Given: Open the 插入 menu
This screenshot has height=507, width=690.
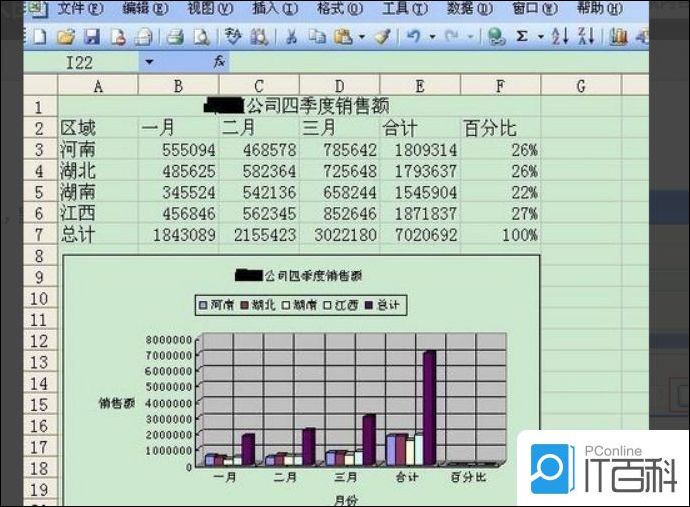Looking at the screenshot, I should coord(275,8).
